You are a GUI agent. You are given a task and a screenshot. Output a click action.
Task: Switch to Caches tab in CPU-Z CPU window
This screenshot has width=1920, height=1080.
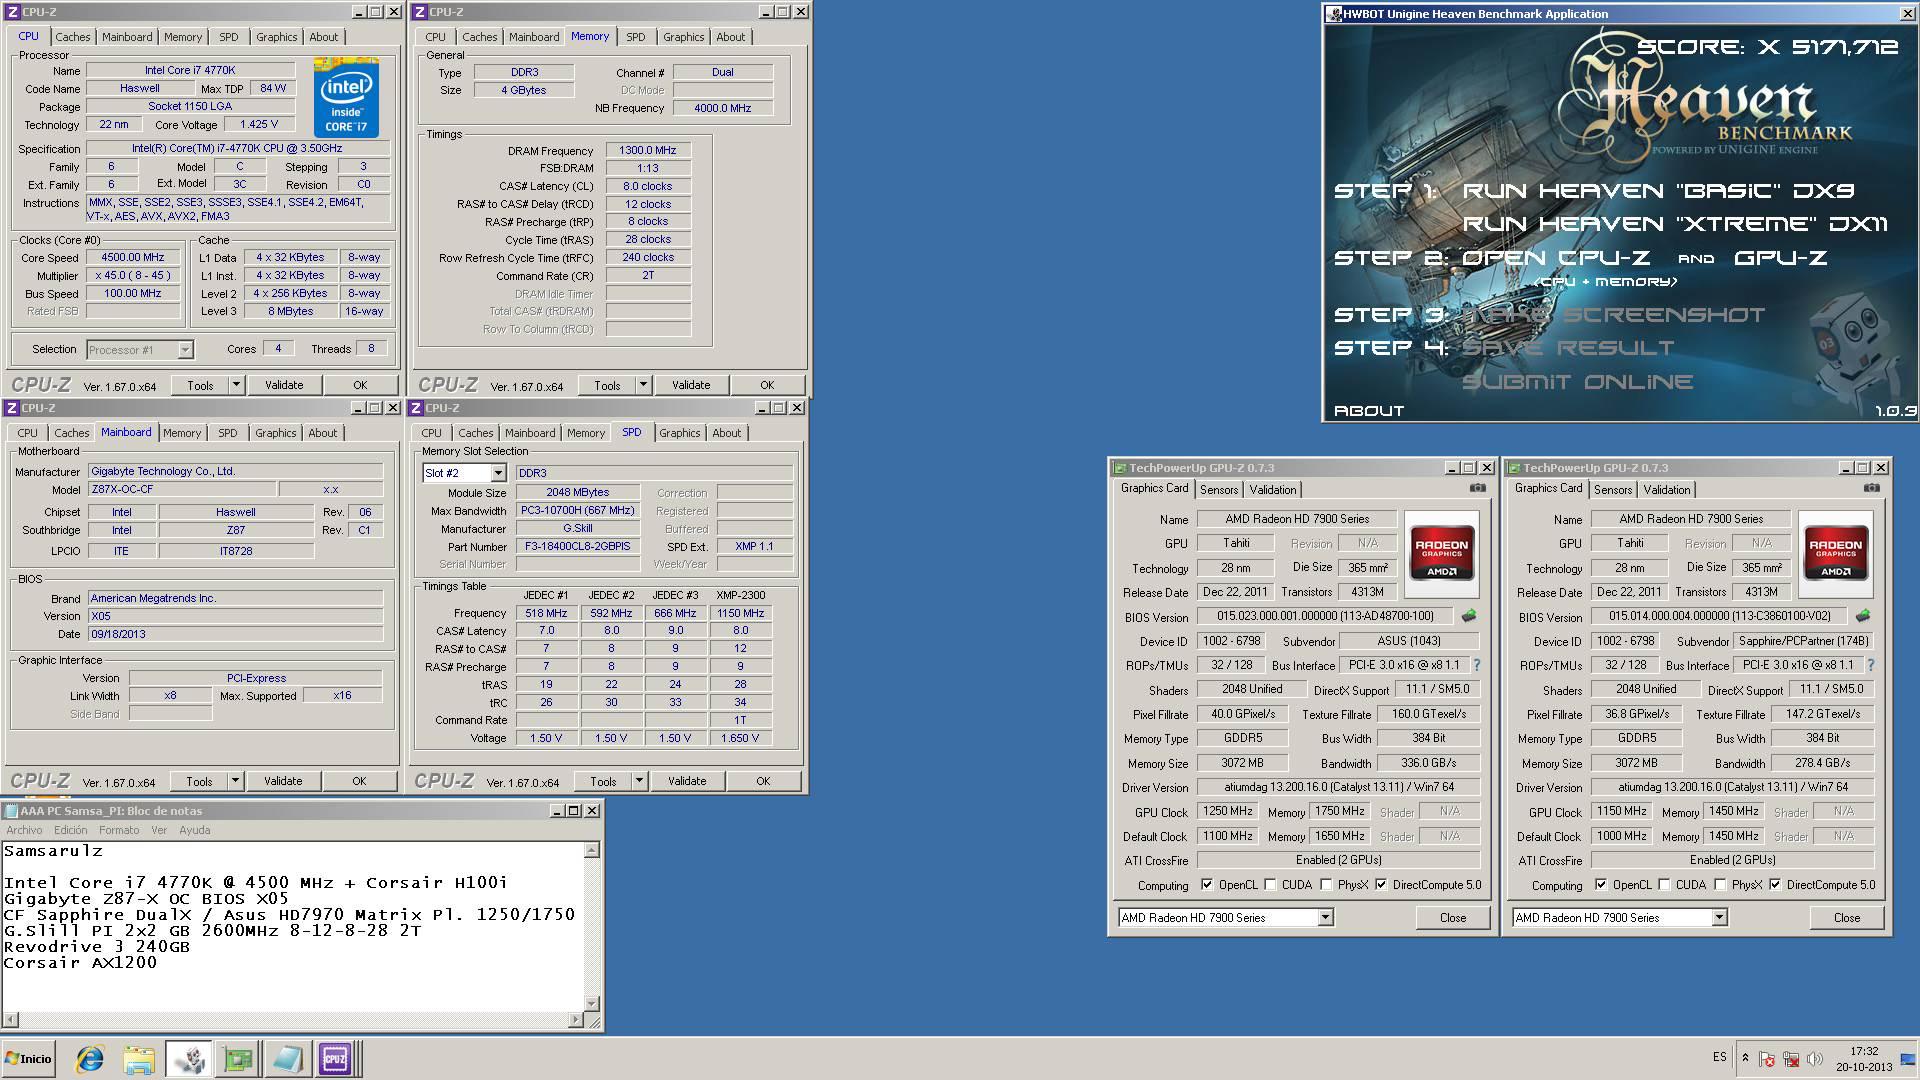point(73,37)
